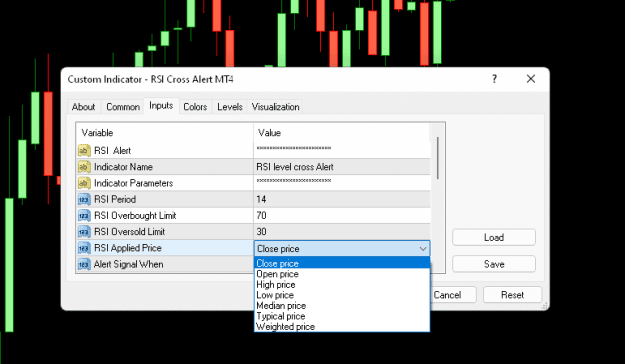Select the Inputs tab
The width and height of the screenshot is (625, 364).
(161, 106)
